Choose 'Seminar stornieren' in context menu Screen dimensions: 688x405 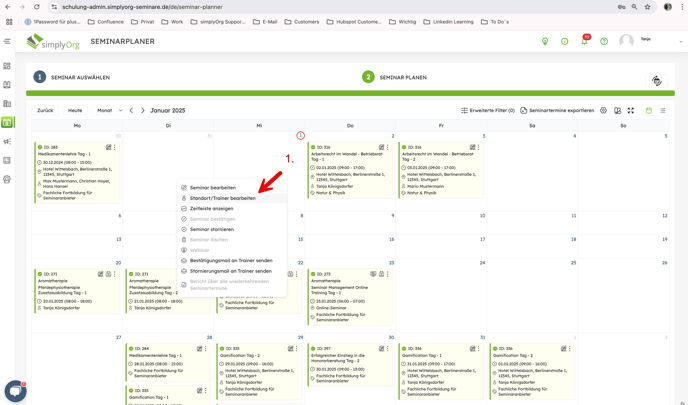coord(211,229)
